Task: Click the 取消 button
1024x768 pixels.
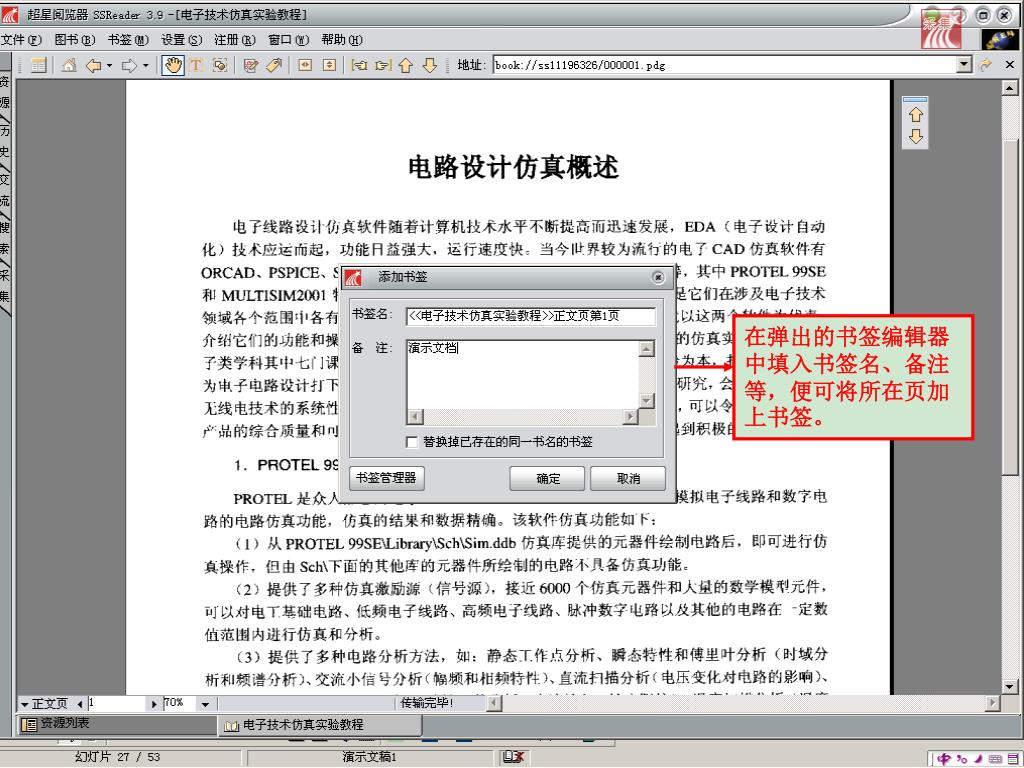Action: (628, 479)
